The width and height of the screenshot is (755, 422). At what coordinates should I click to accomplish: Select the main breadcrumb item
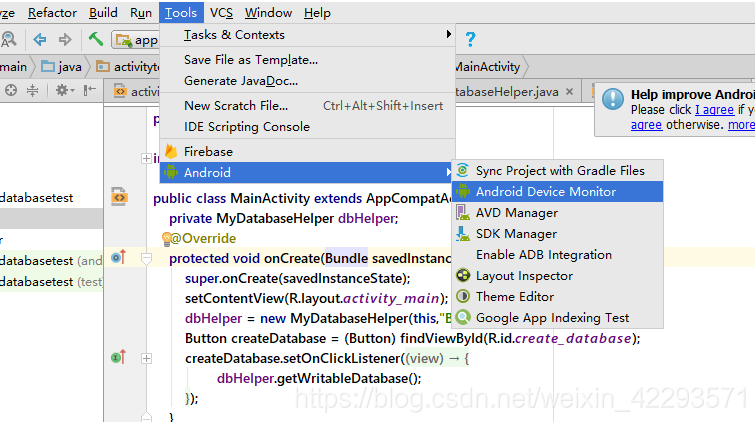tap(13, 66)
